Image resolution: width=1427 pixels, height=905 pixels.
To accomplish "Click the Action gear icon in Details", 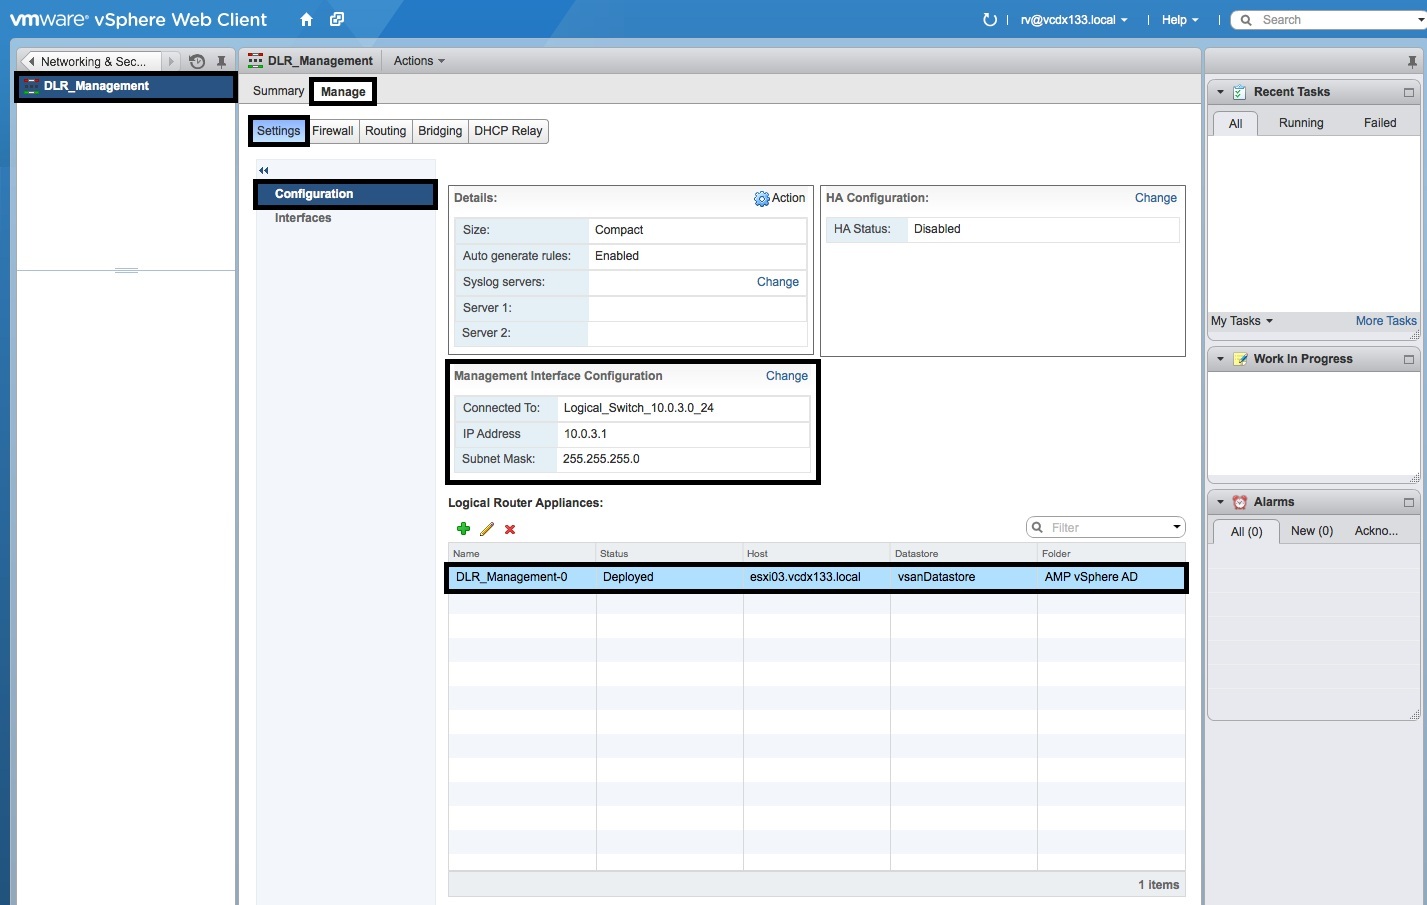I will coord(762,199).
